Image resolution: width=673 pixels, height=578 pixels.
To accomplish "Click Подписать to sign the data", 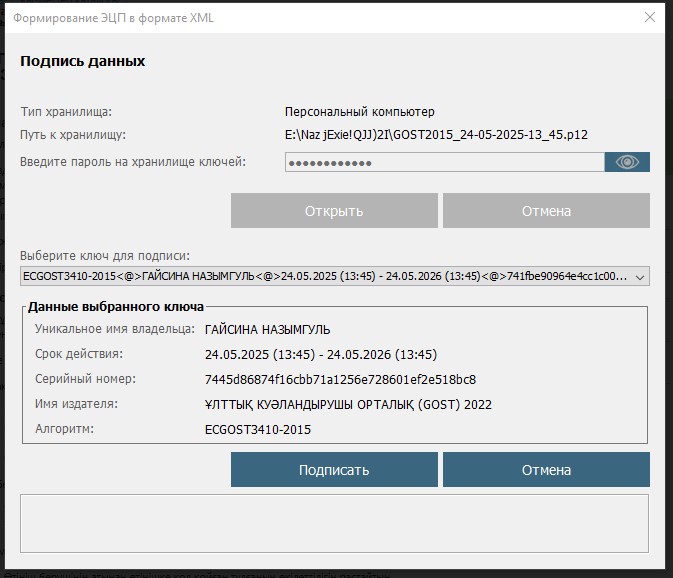I will point(334,469).
